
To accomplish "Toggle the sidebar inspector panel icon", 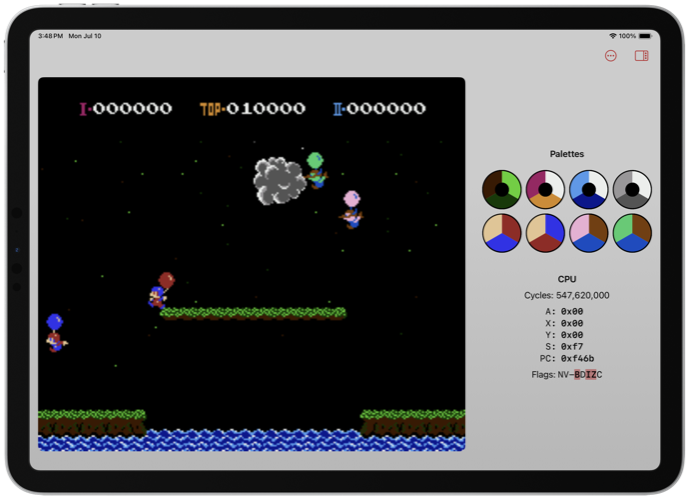I will 641,56.
